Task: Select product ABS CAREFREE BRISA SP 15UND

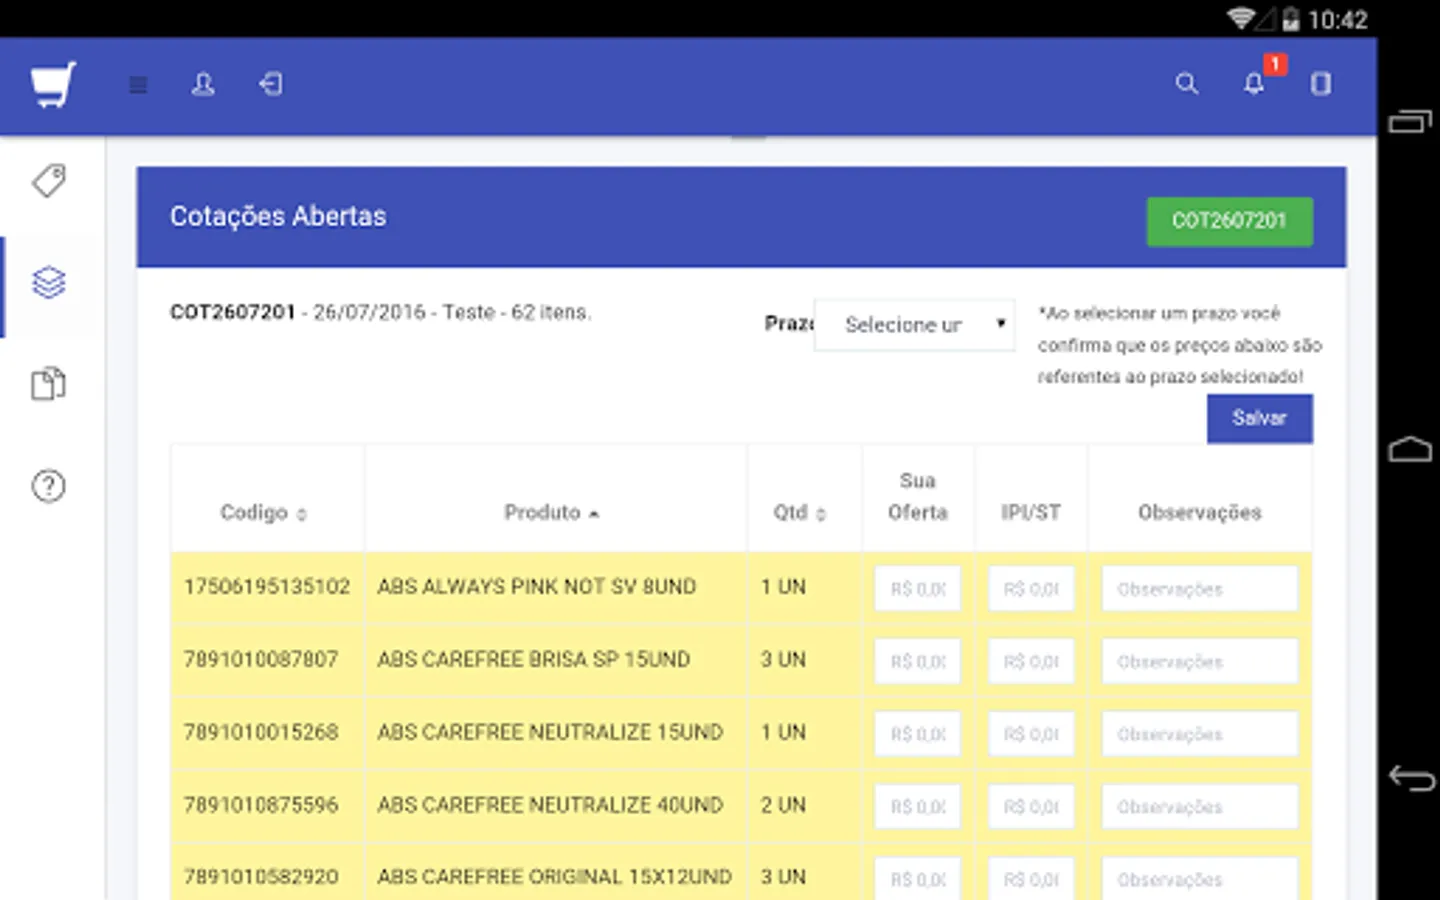Action: click(x=533, y=660)
